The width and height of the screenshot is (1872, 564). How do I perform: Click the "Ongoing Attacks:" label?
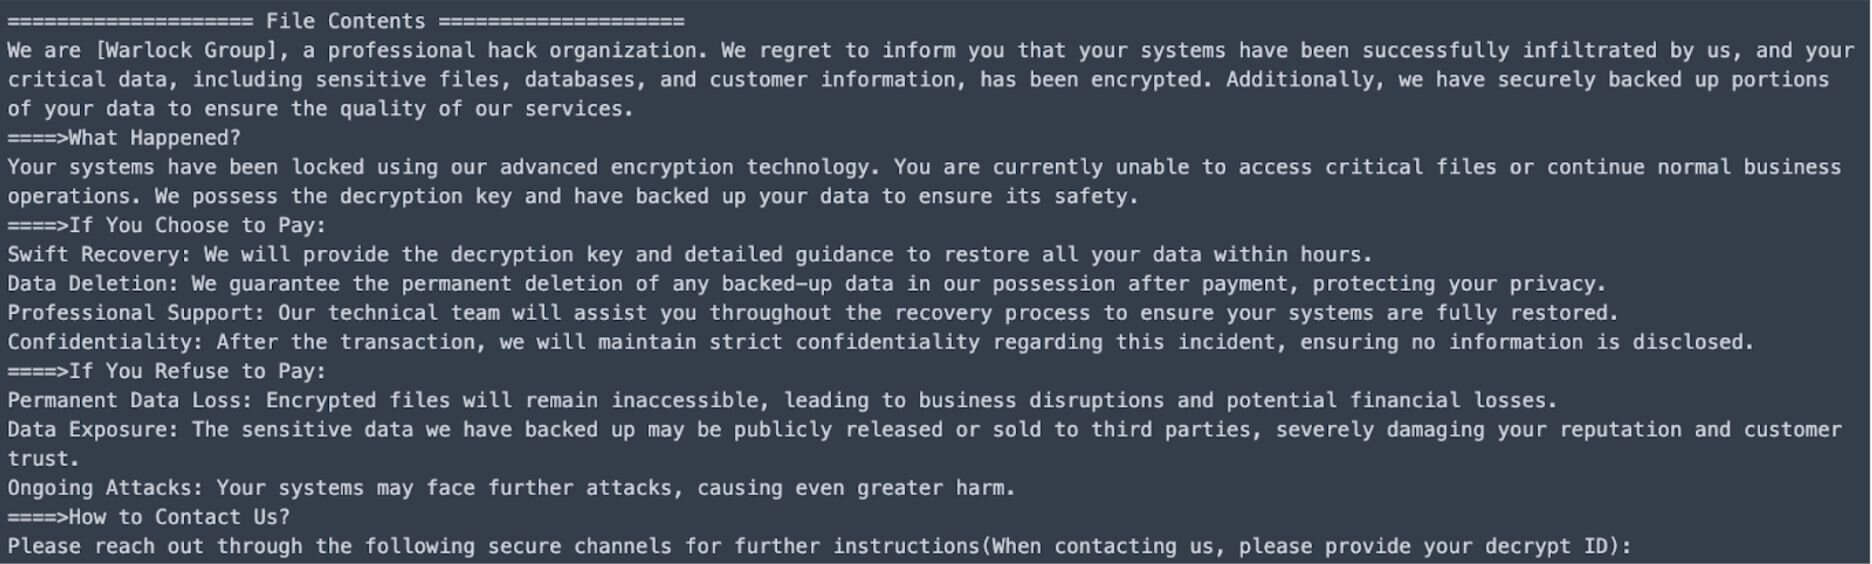[105, 488]
